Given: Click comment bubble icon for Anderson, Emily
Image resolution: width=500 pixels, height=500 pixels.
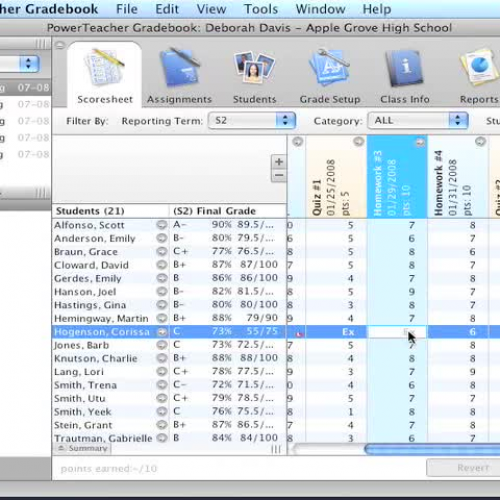Looking at the screenshot, I should [162, 238].
